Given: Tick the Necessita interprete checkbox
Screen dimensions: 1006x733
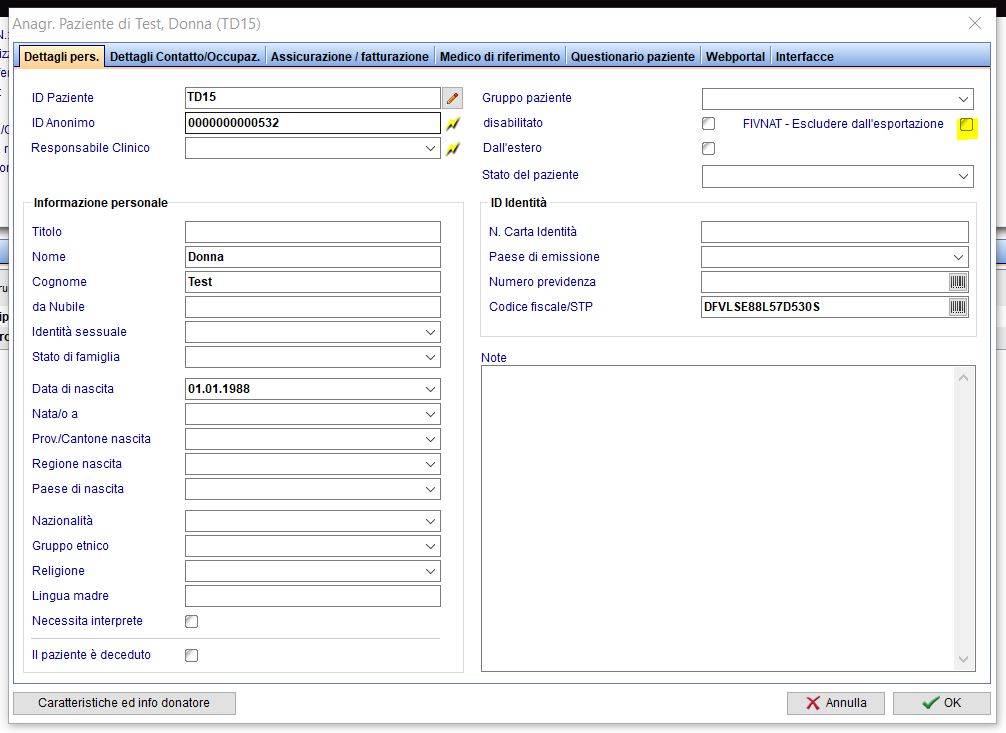Looking at the screenshot, I should coord(191,621).
